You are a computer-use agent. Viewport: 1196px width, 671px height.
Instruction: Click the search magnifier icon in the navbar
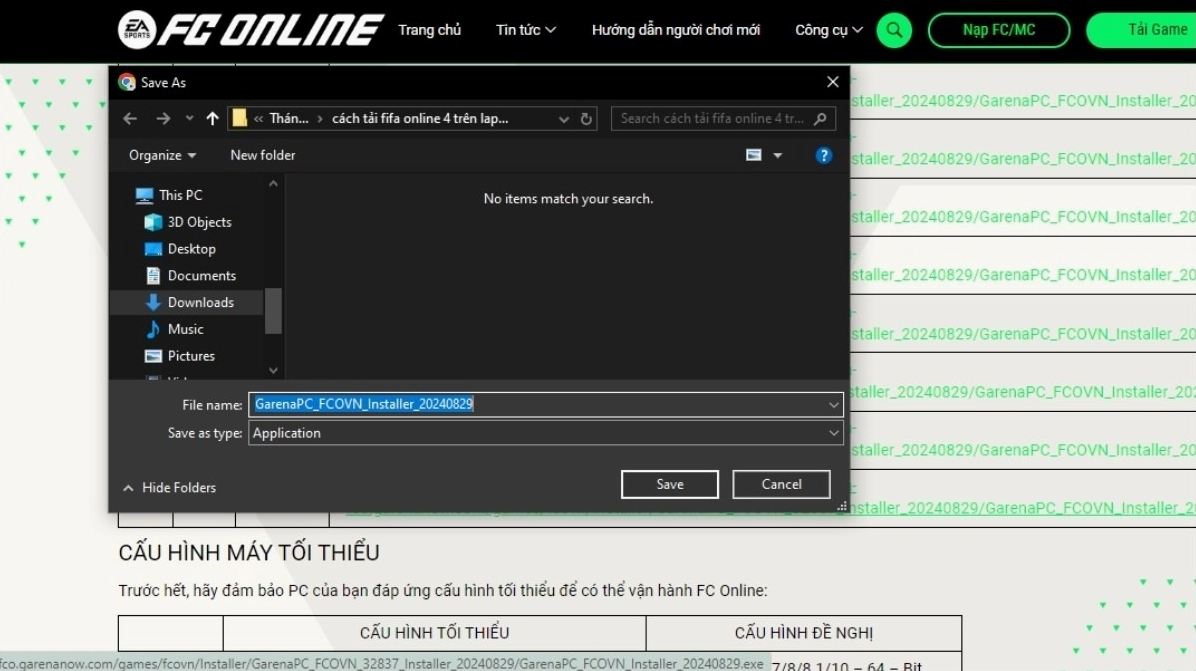click(893, 30)
